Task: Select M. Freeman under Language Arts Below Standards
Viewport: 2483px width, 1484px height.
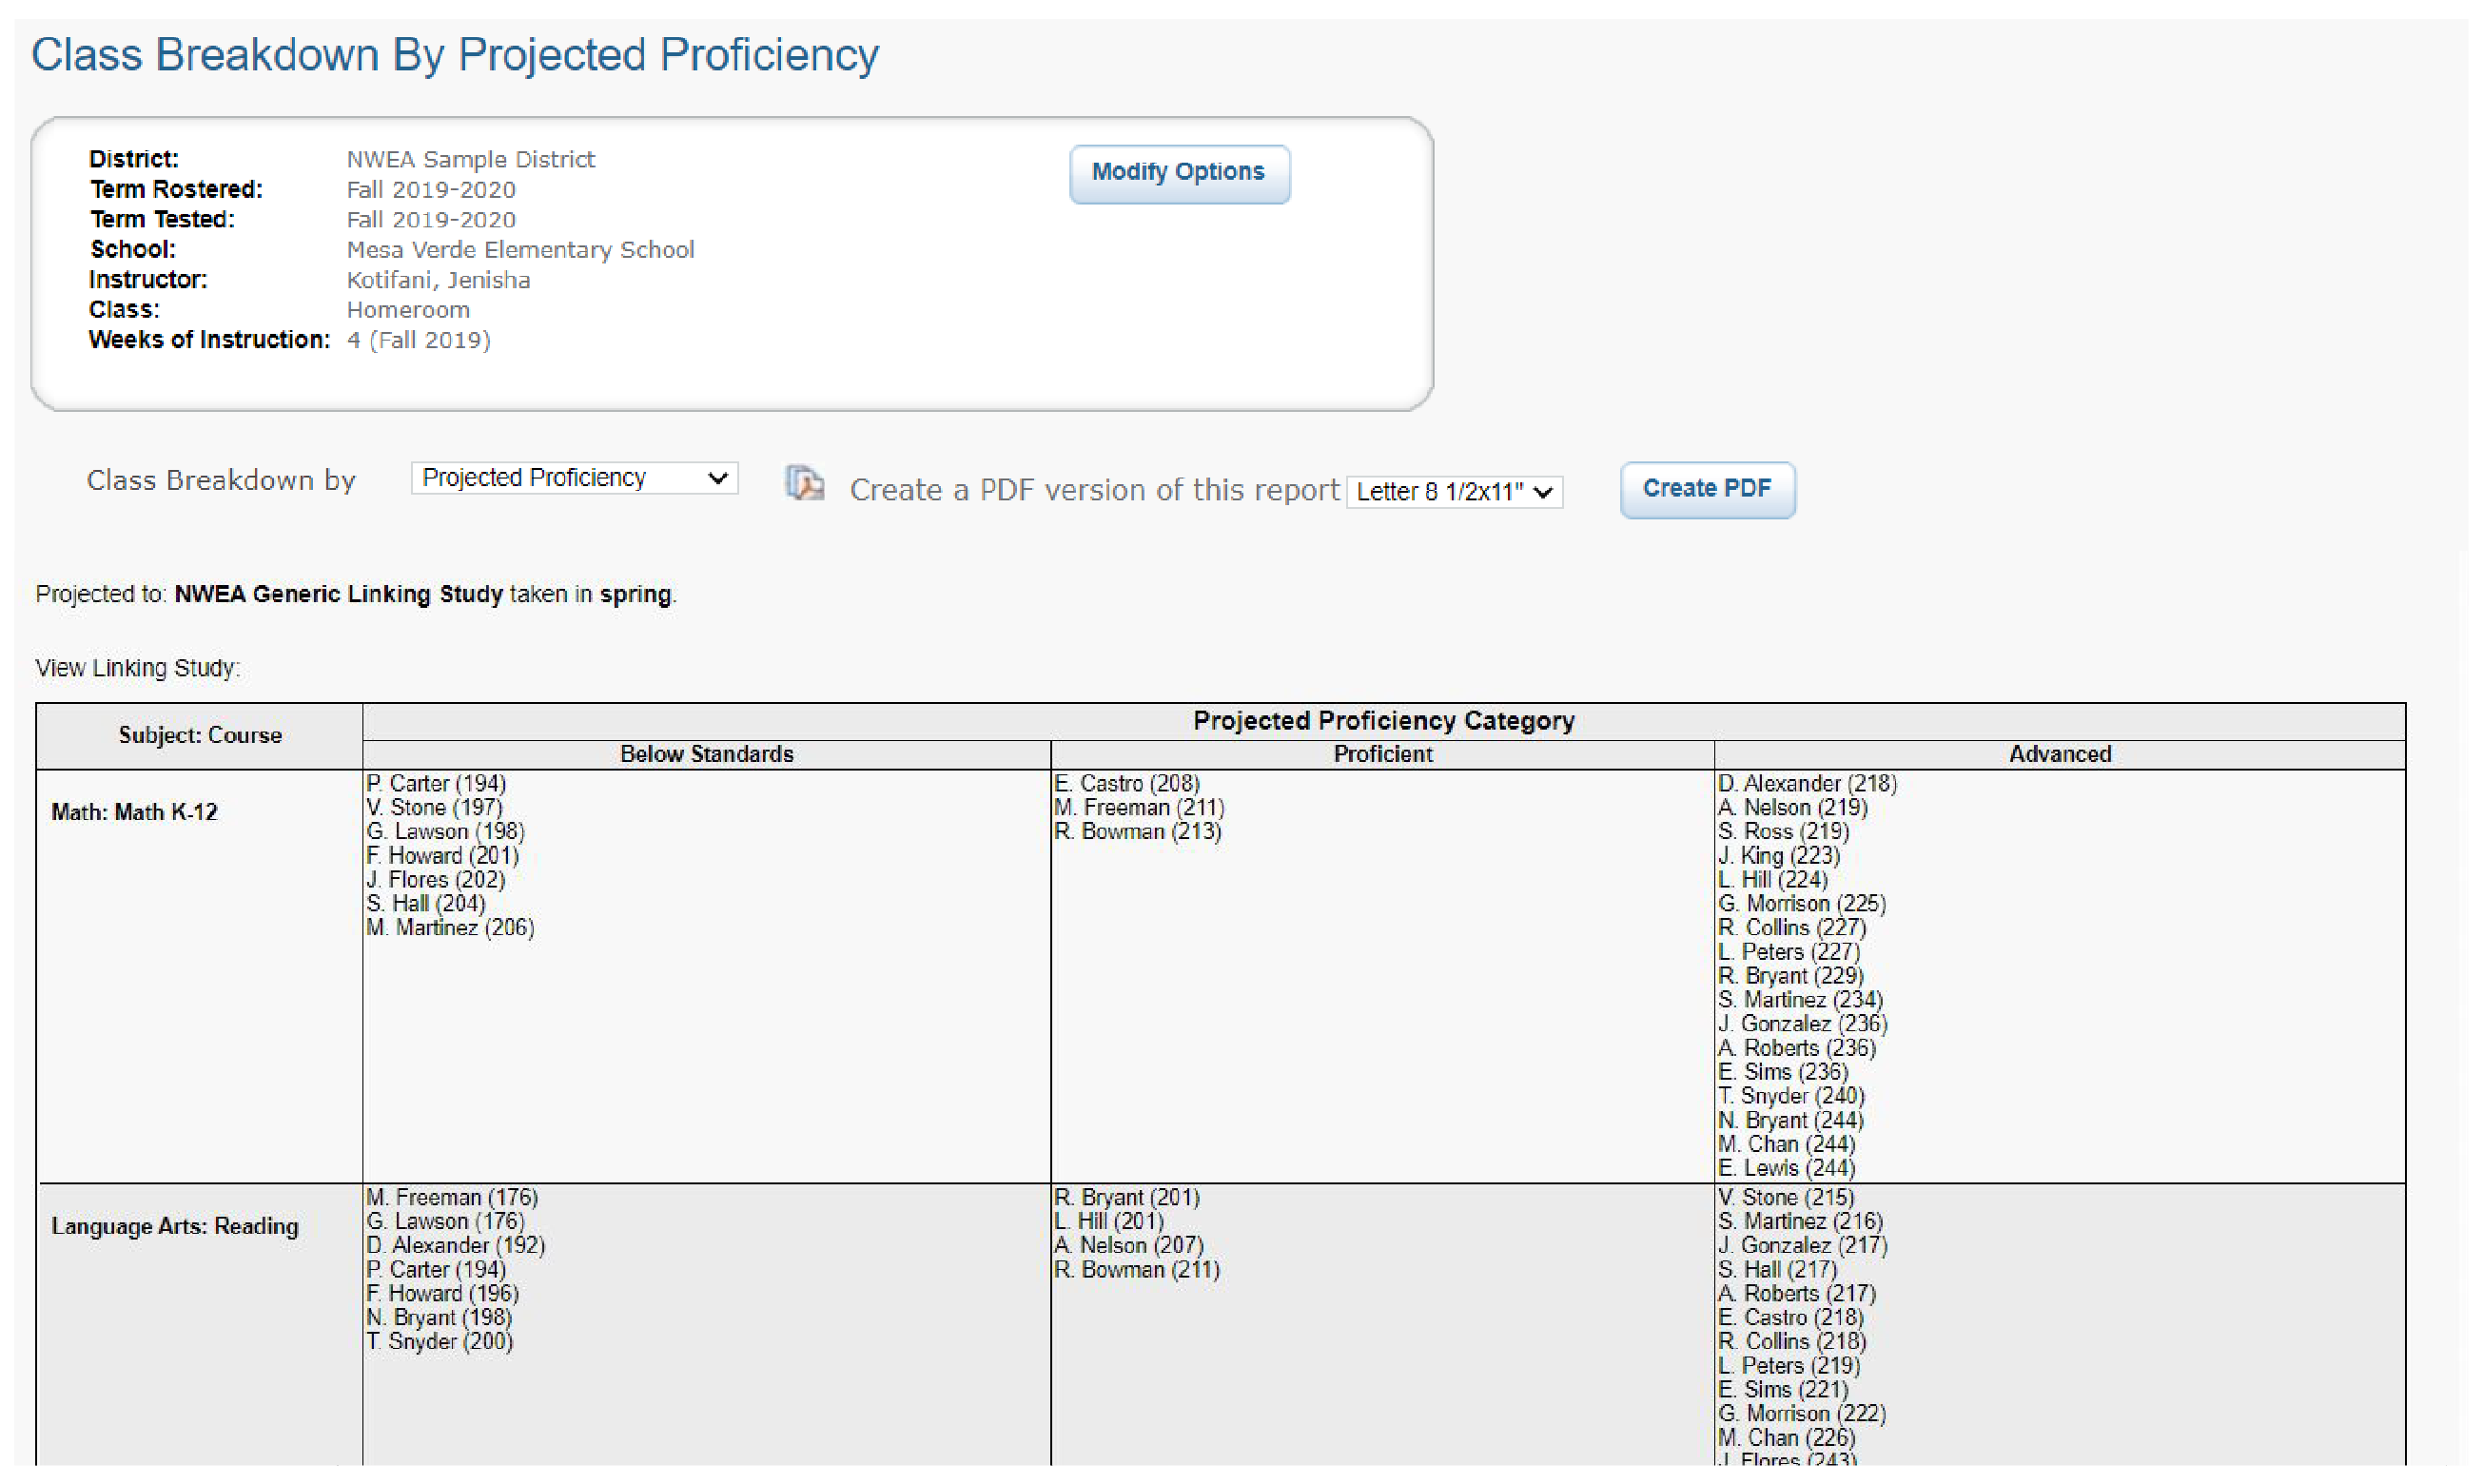Action: pos(450,1196)
